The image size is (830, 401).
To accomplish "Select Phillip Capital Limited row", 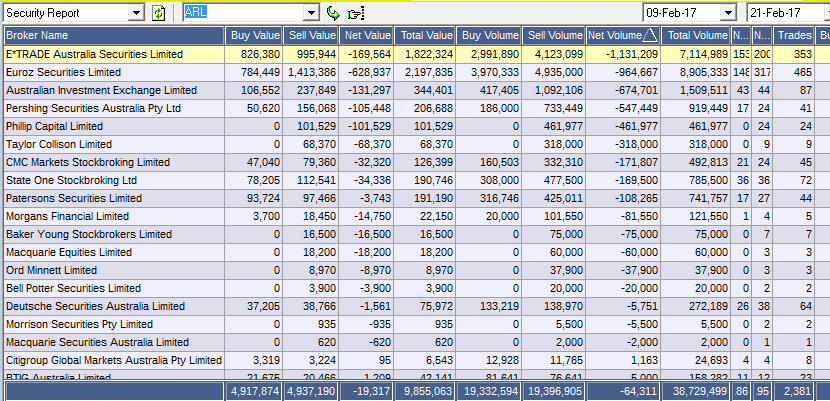I will tap(415, 126).
